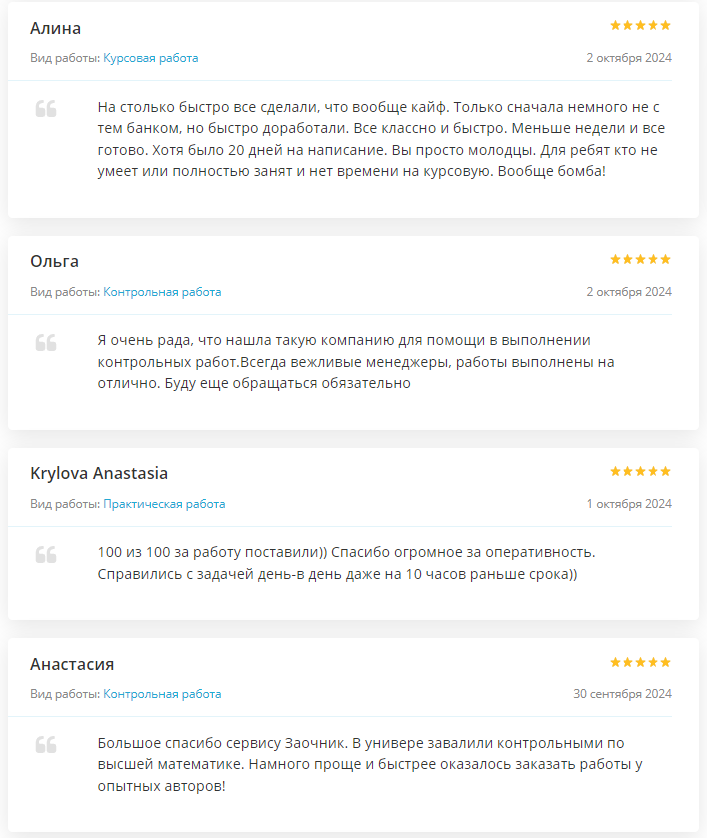This screenshot has width=707, height=838.
Task: Click the review text starting 'Я очень рада'
Action: pos(356,362)
